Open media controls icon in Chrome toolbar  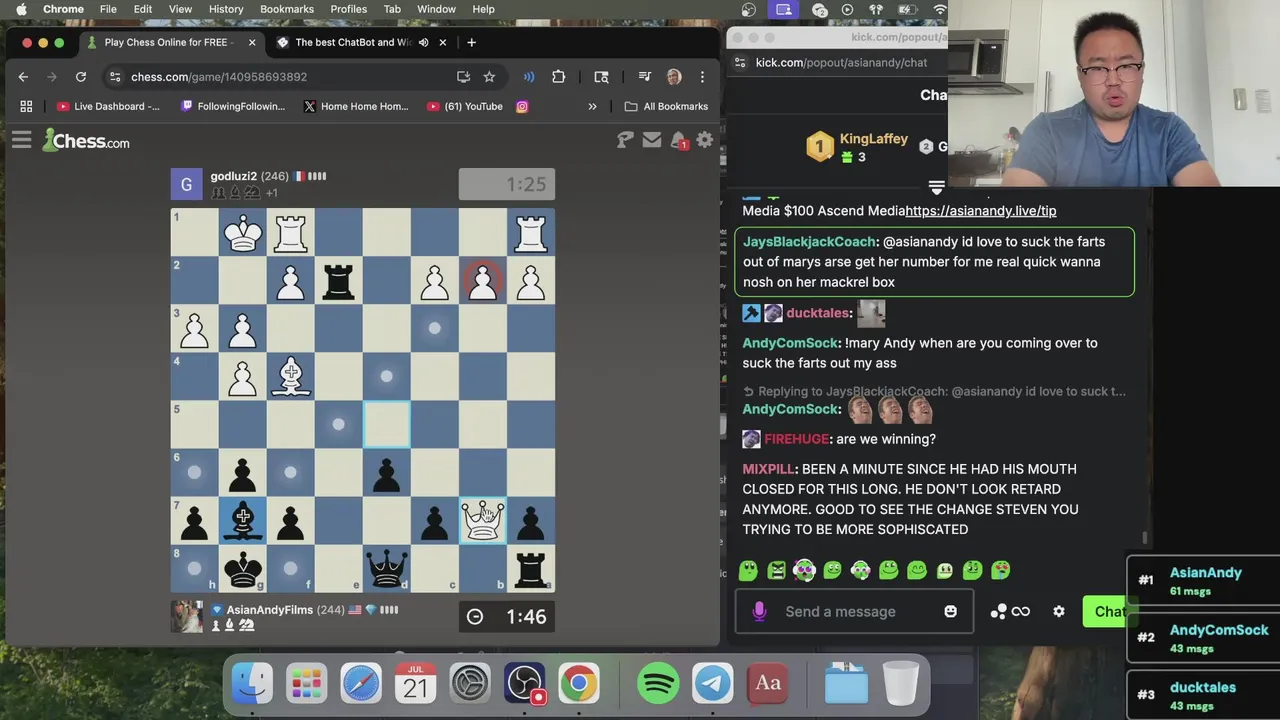(x=645, y=76)
